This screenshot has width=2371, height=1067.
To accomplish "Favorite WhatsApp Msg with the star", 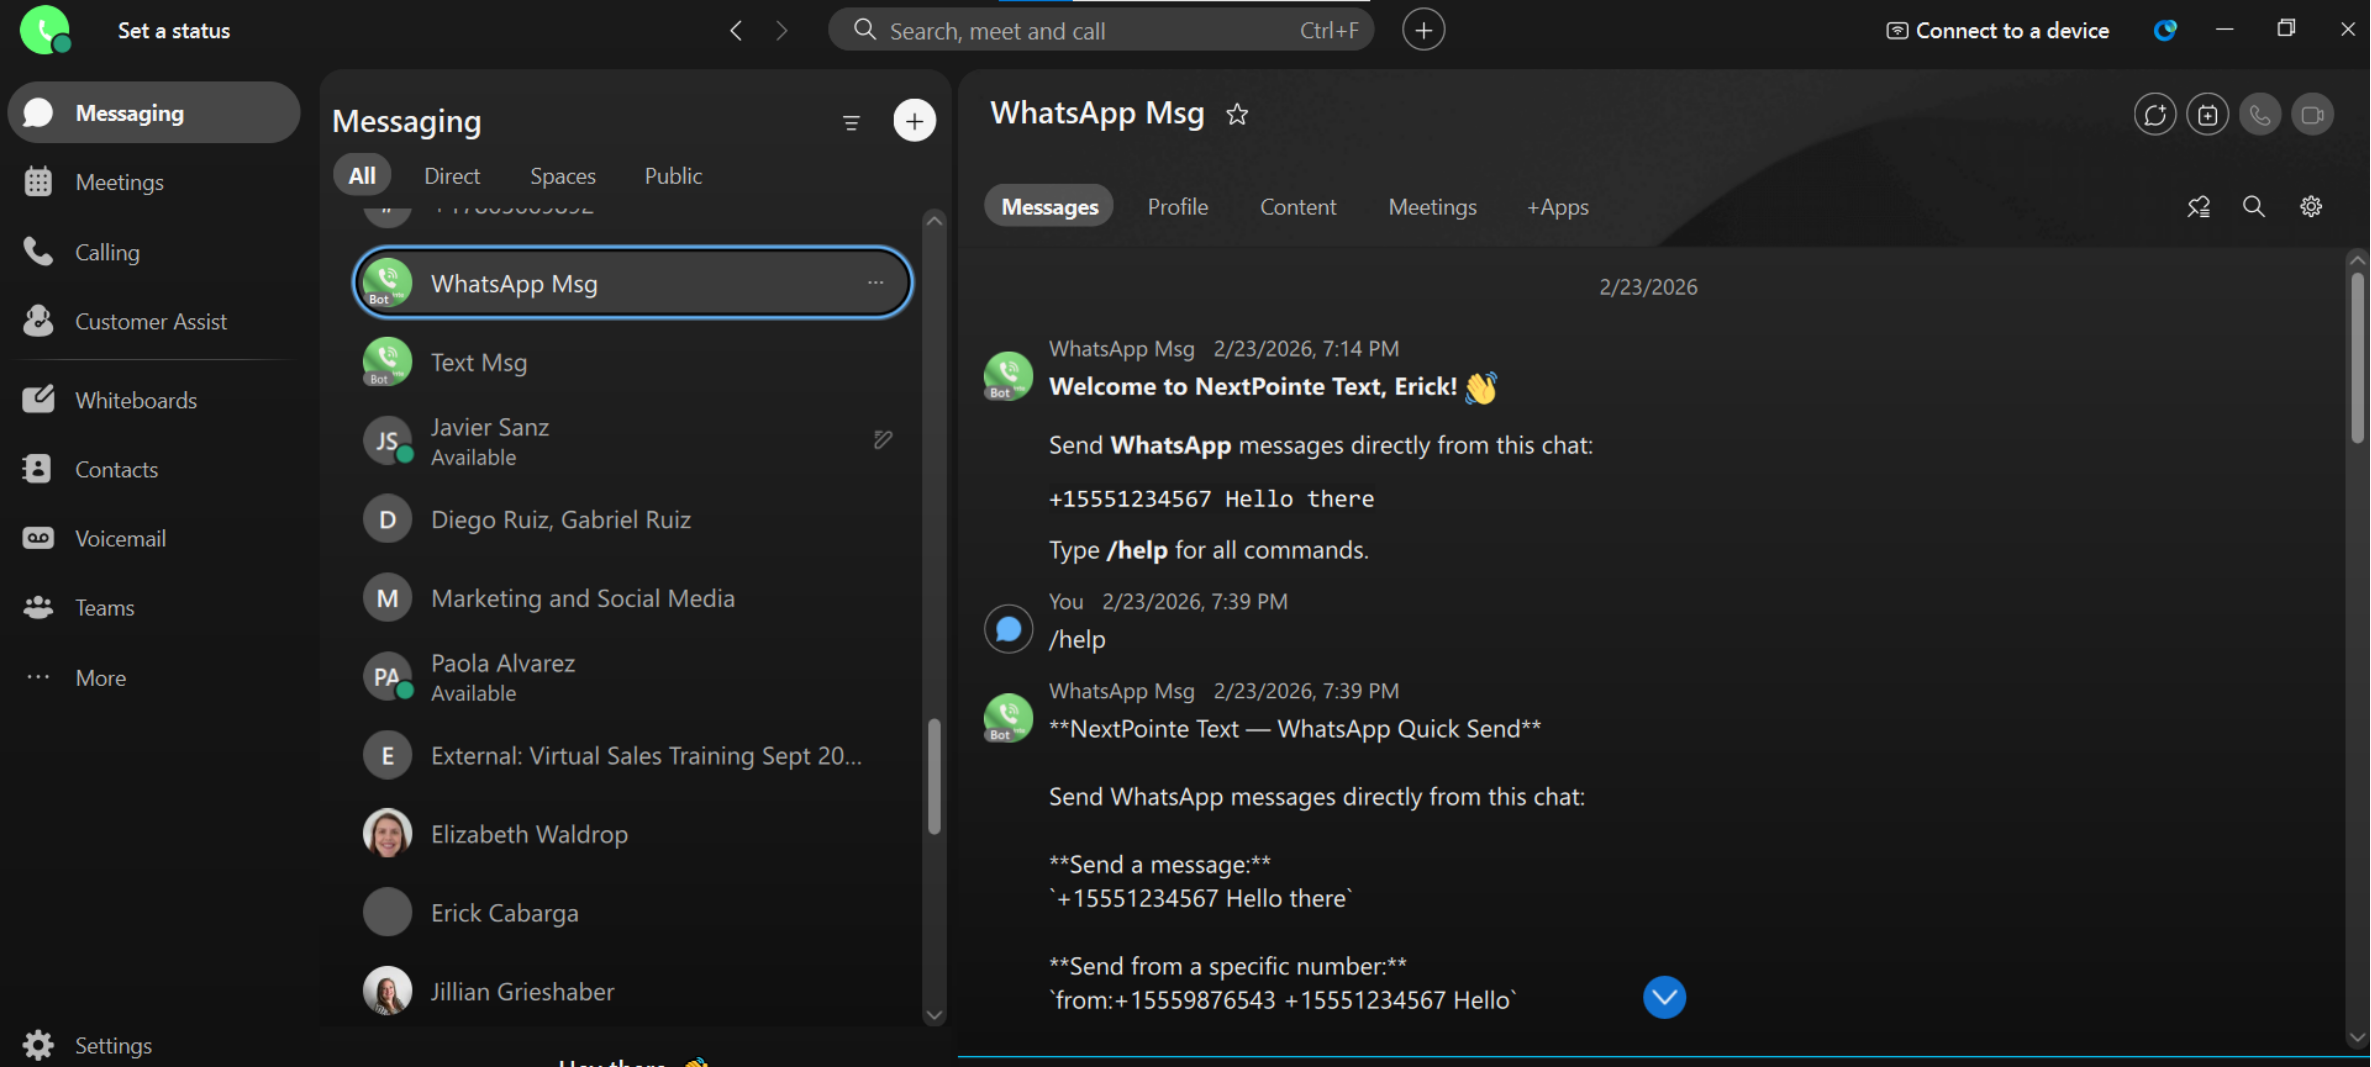I will tap(1237, 115).
